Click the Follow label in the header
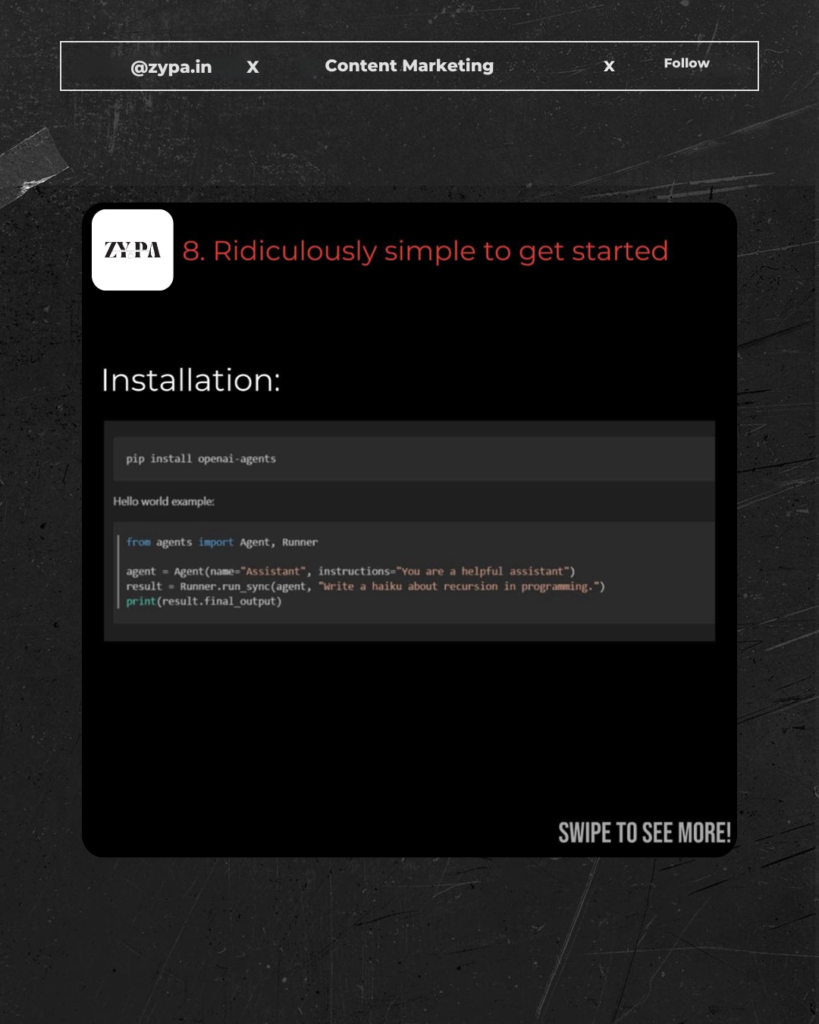This screenshot has width=819, height=1024. click(686, 63)
